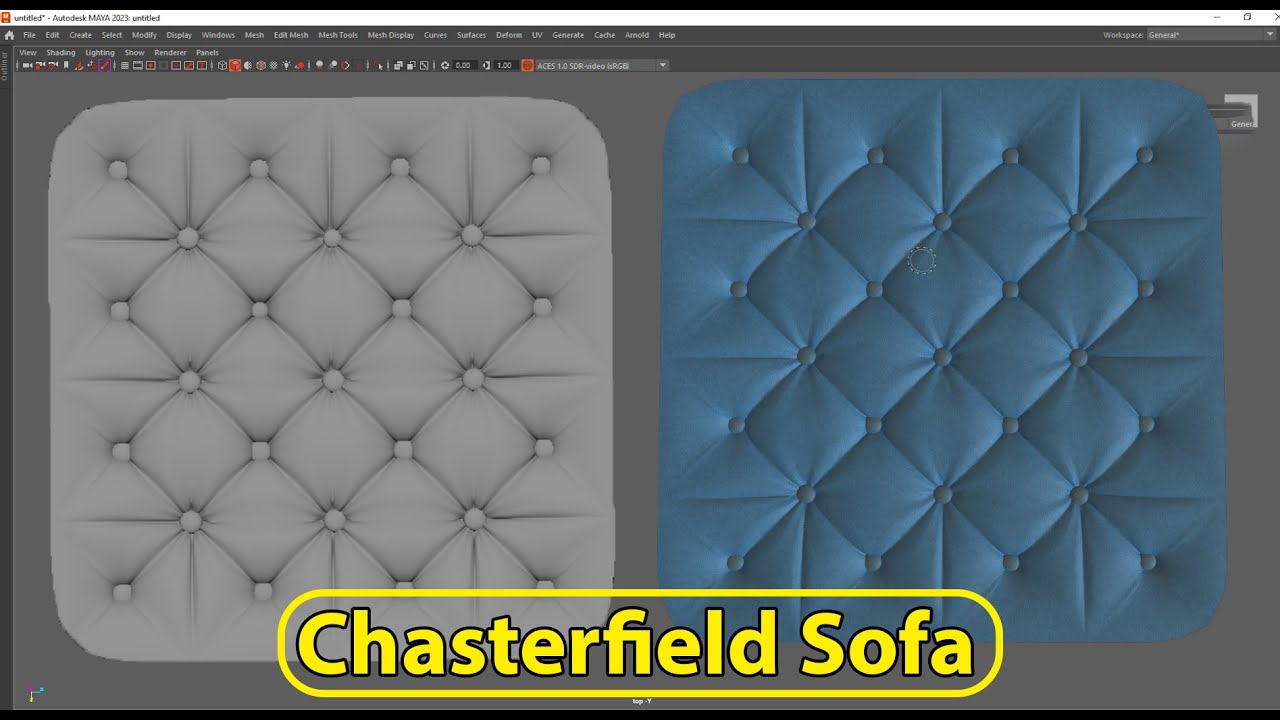Enable Wireframe shading icon

222,65
